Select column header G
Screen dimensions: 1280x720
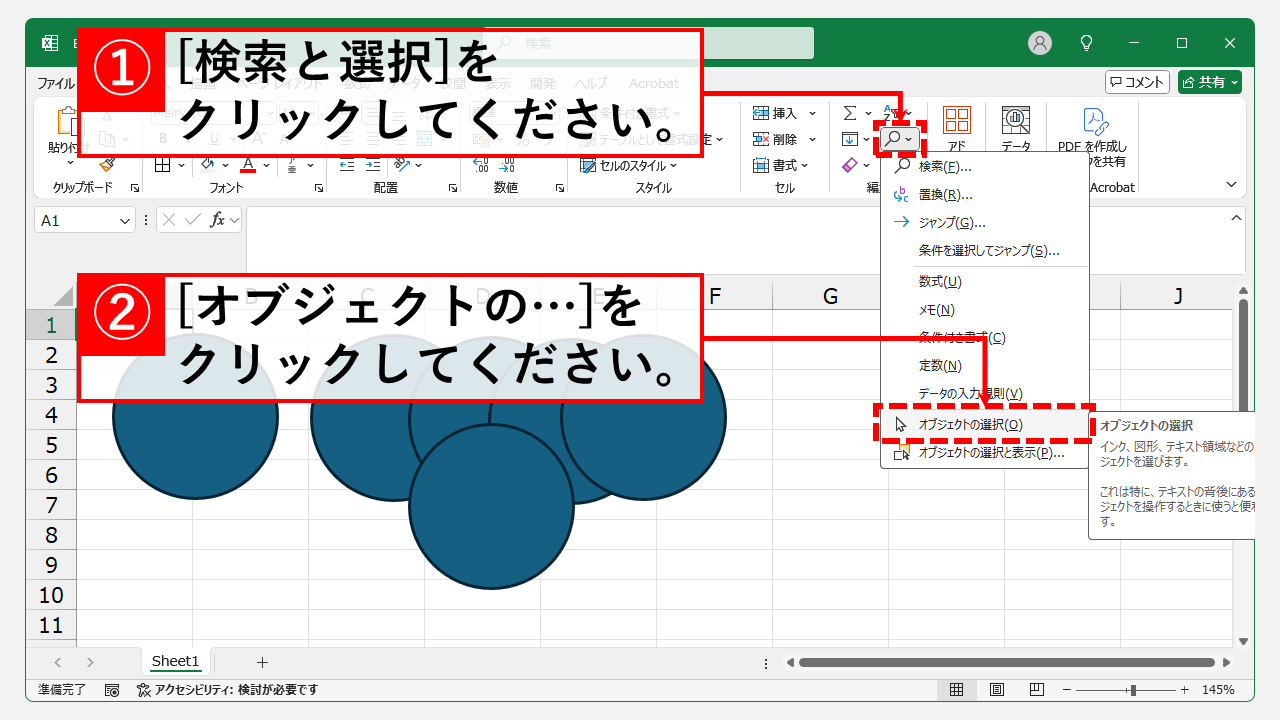coord(830,296)
